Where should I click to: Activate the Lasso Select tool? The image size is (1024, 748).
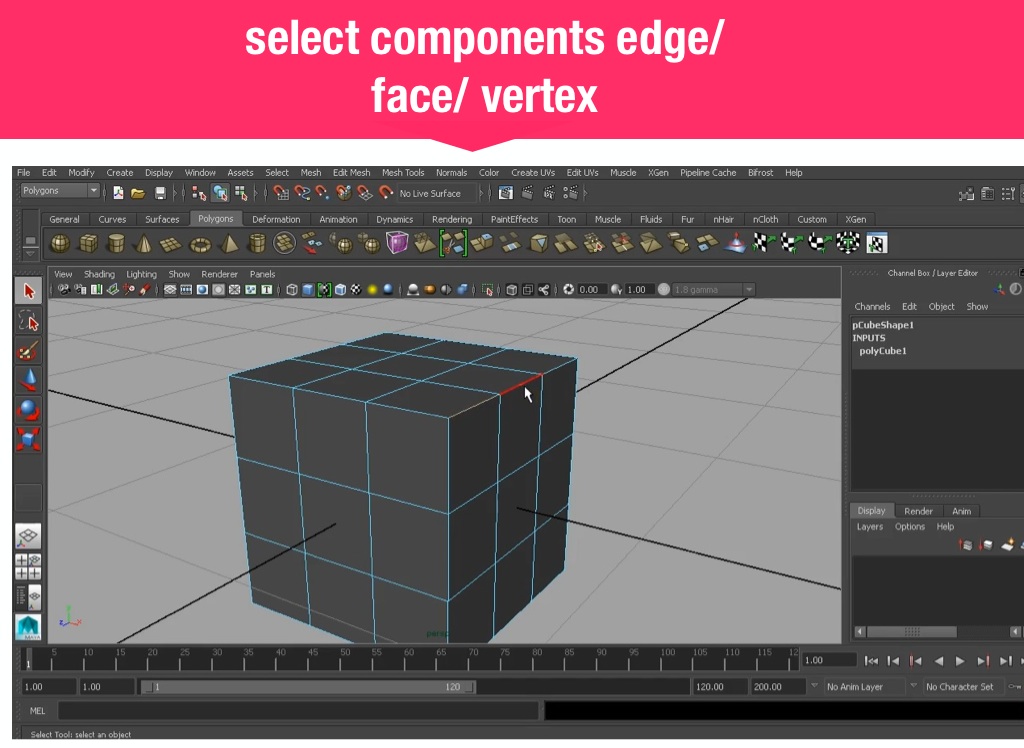coord(28,321)
